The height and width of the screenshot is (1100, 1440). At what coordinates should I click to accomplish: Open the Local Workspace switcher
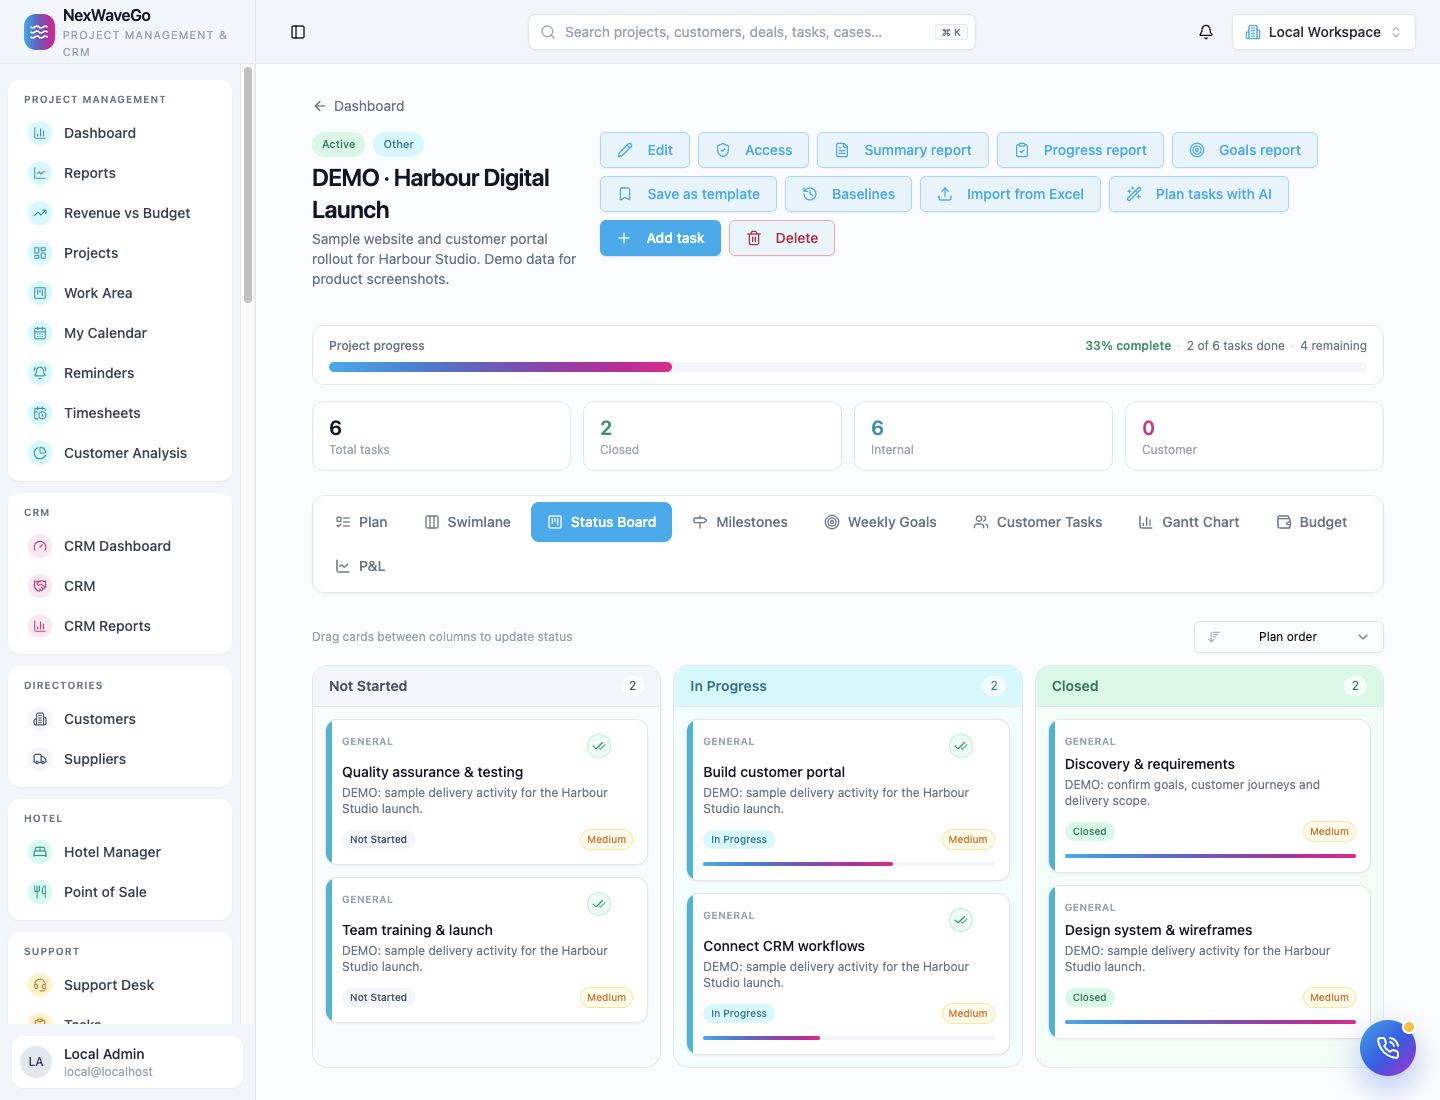(x=1324, y=32)
